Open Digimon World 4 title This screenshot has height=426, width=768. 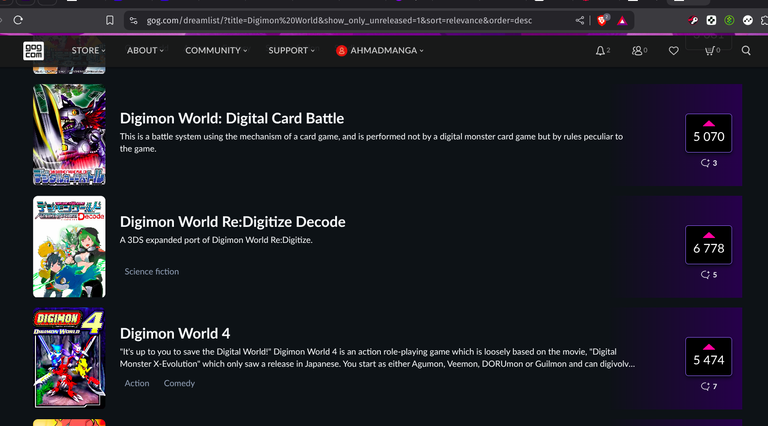175,333
